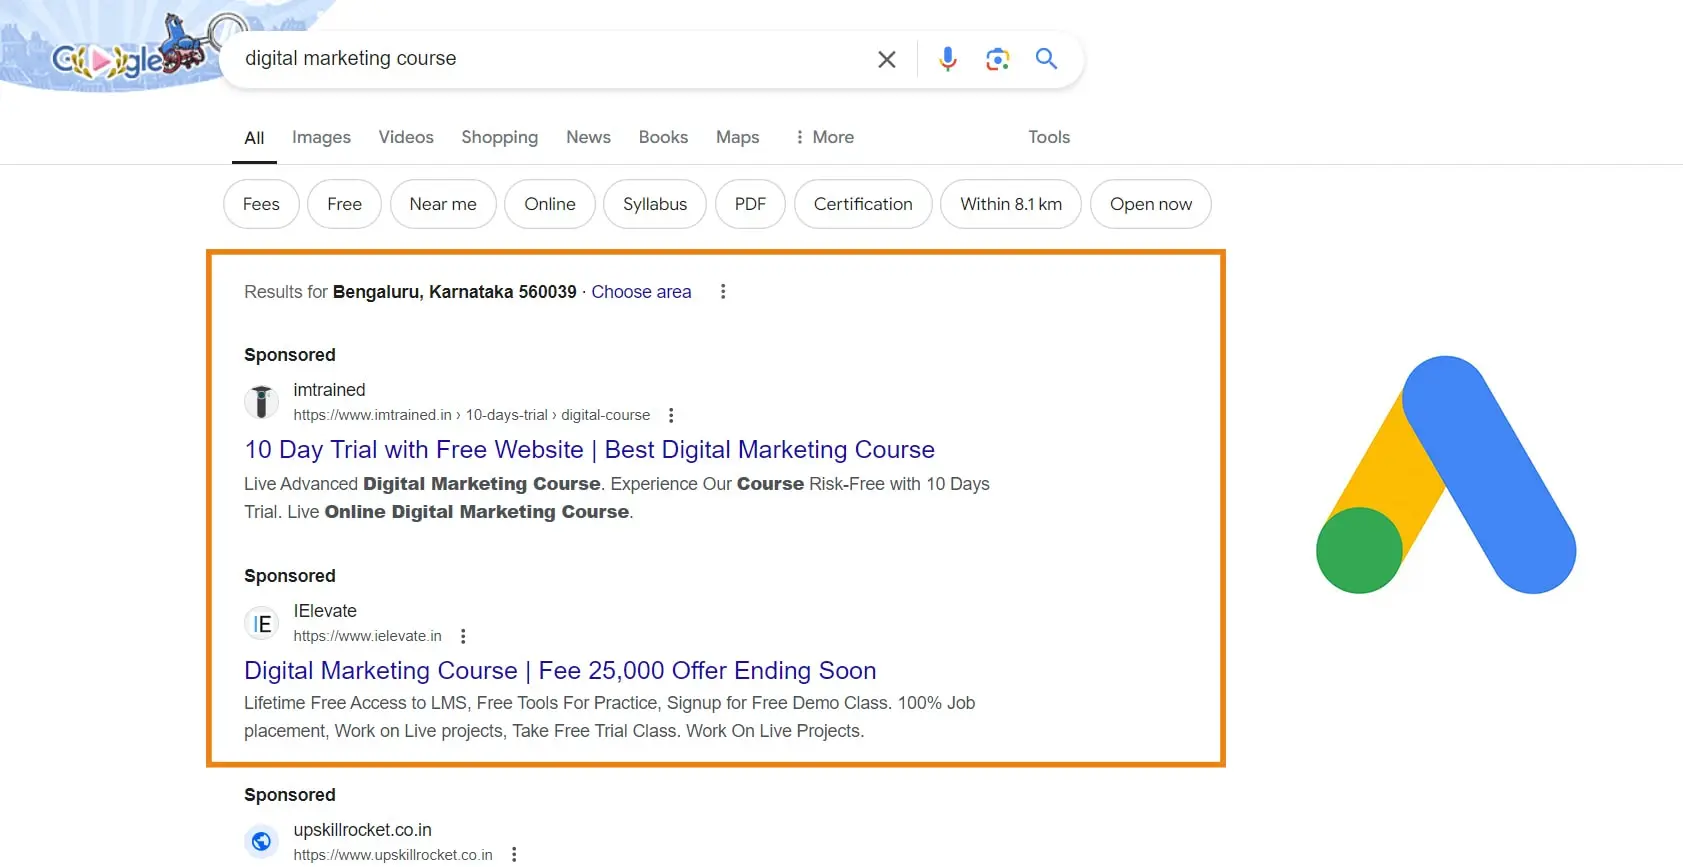Open IElevate ad three-dot menu
Image resolution: width=1683 pixels, height=867 pixels.
463,636
